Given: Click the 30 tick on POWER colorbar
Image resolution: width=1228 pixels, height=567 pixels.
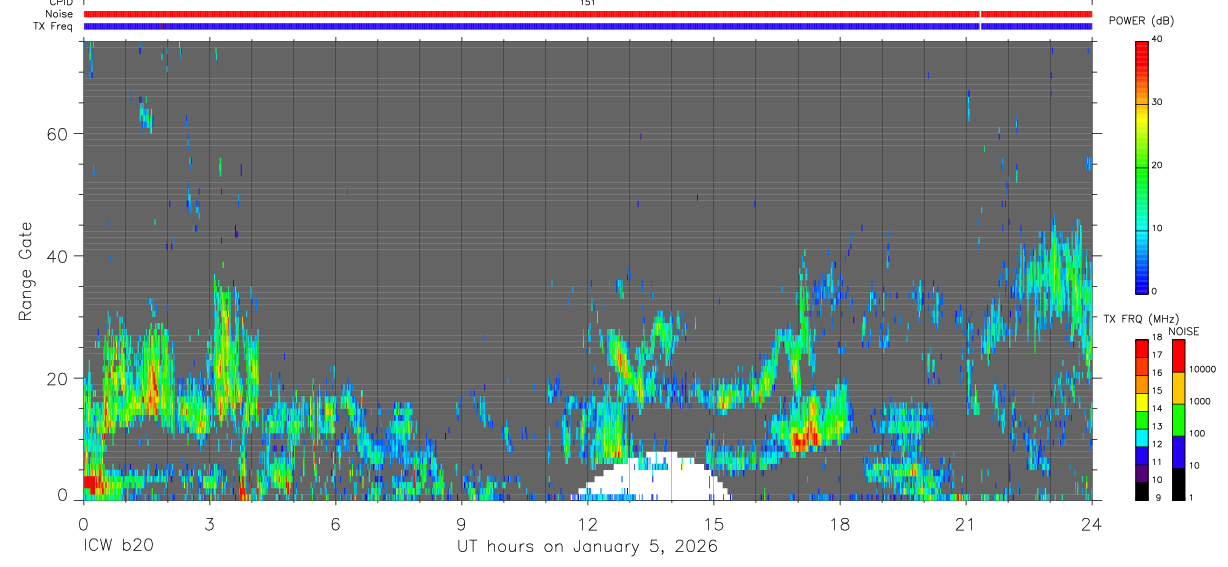Looking at the screenshot, I should (x=1157, y=102).
